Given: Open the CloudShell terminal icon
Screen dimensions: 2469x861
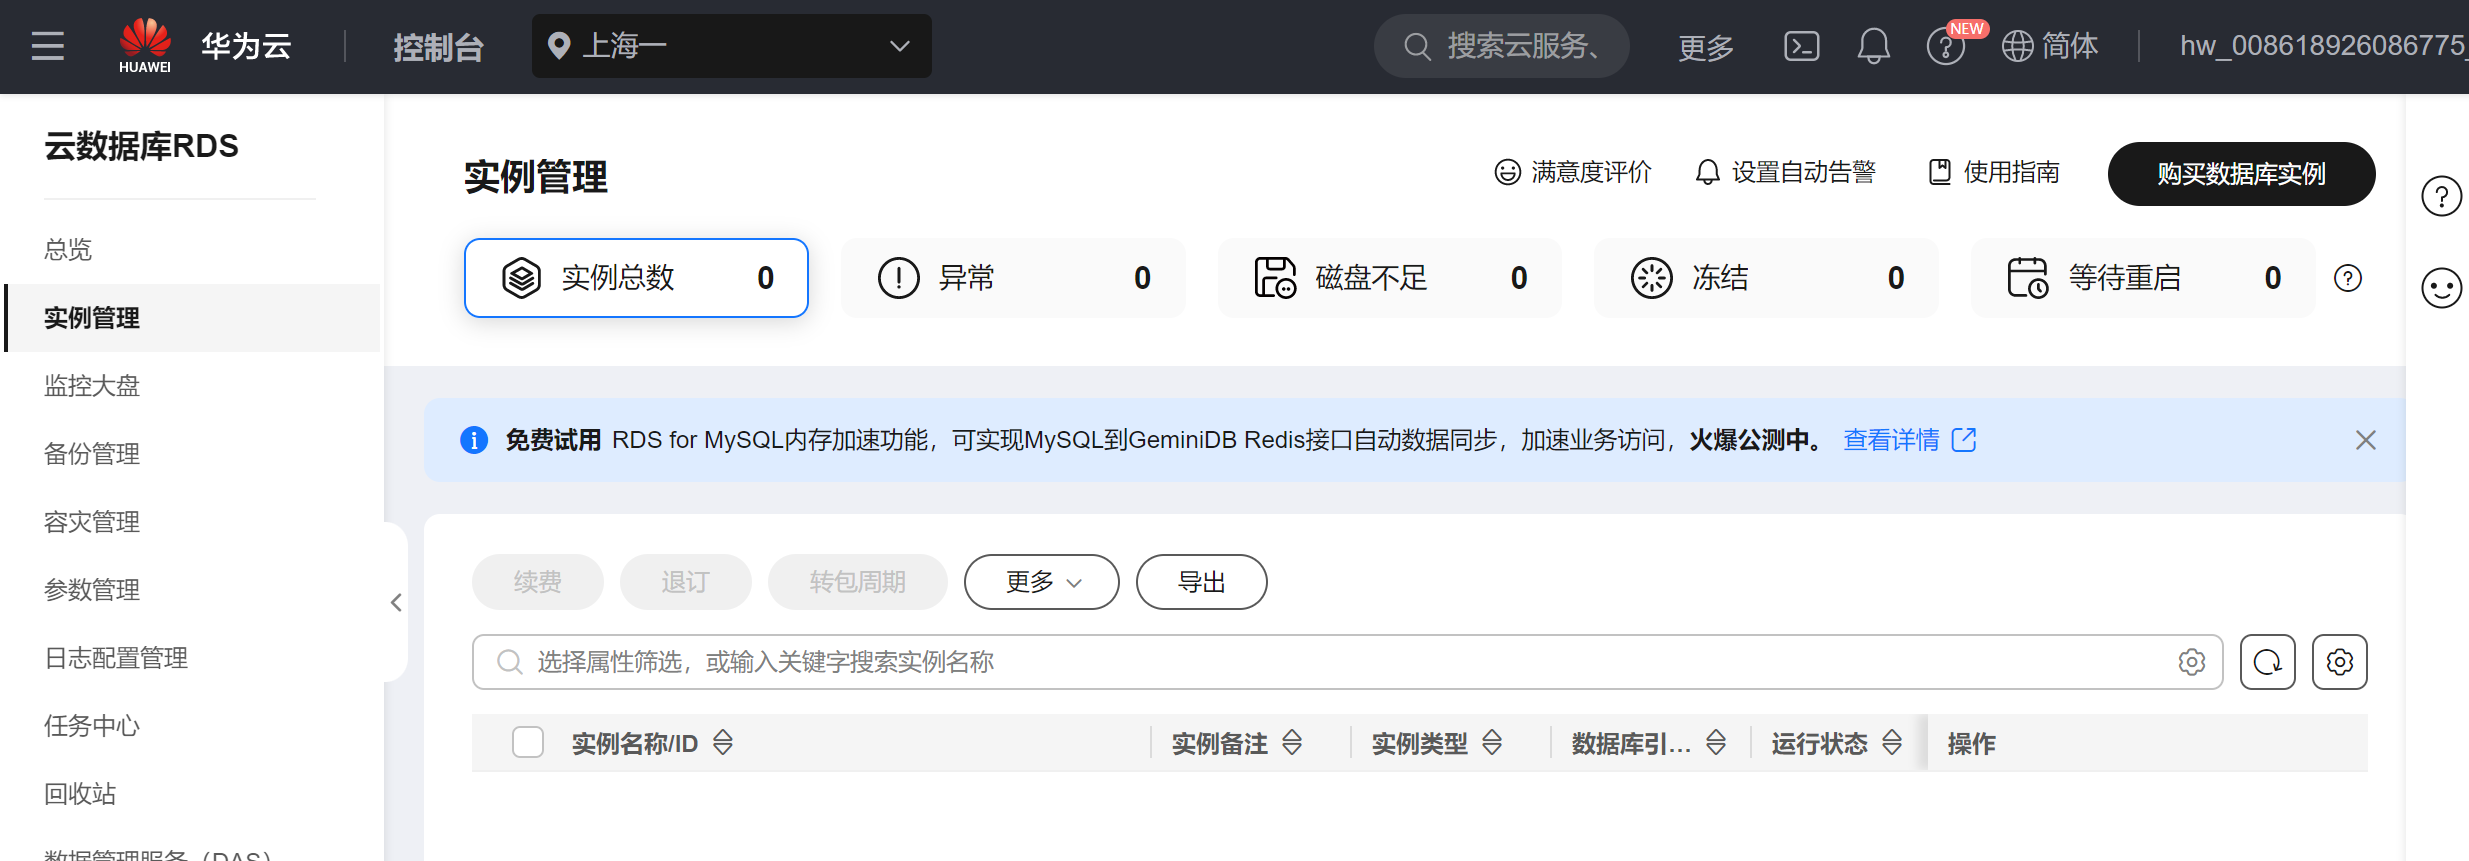Looking at the screenshot, I should [x=1801, y=46].
